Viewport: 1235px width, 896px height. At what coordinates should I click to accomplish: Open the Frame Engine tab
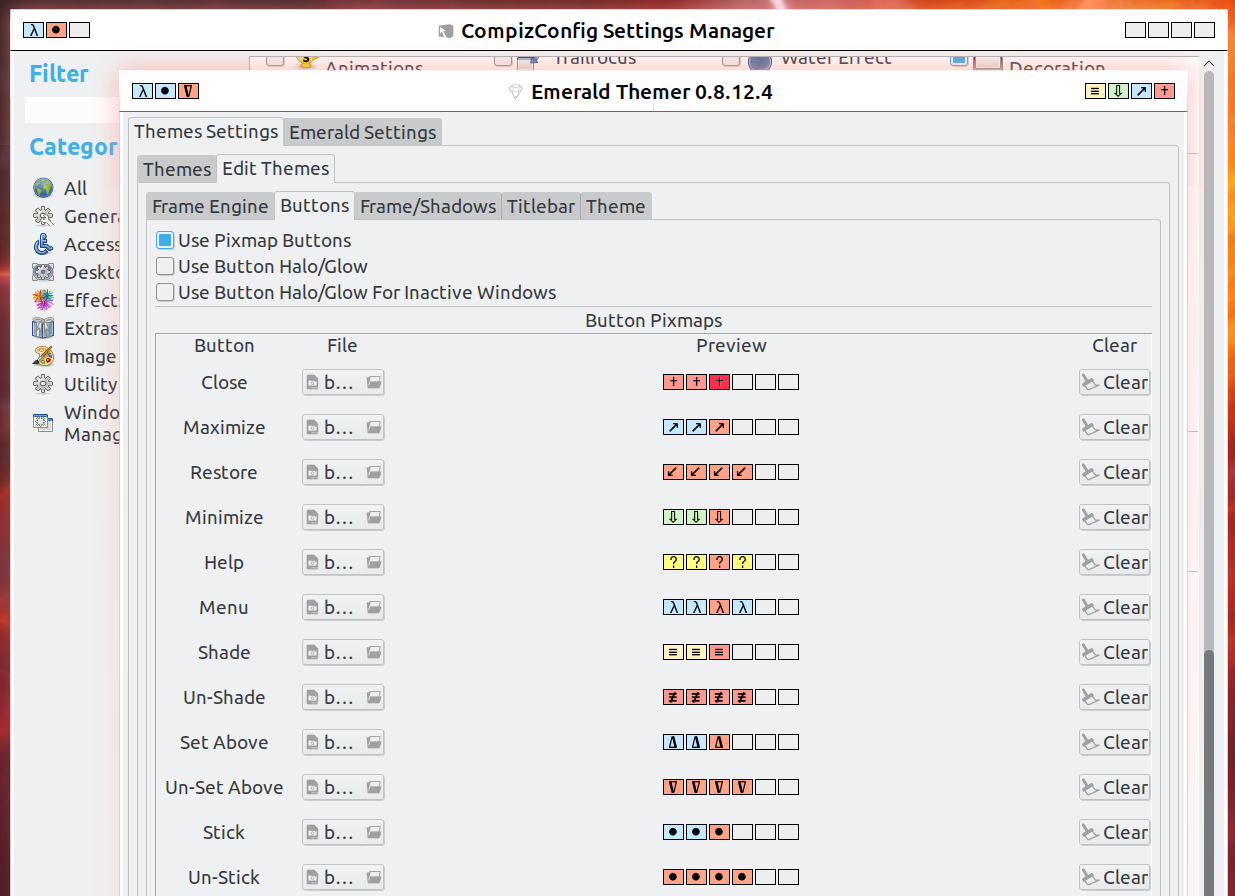(x=210, y=207)
